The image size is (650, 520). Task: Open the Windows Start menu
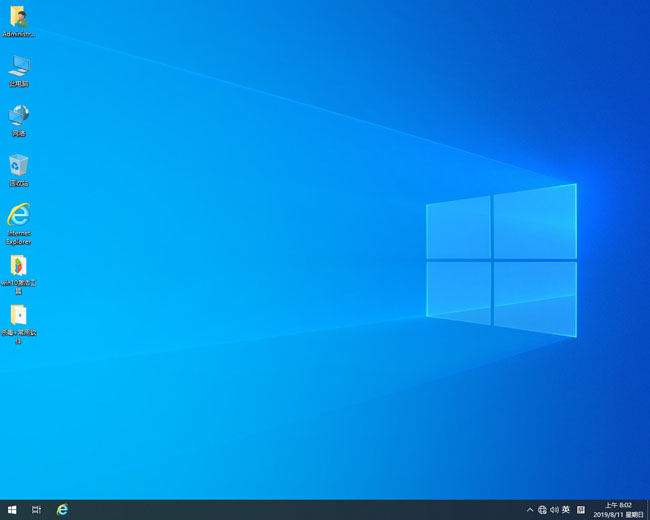(12, 509)
